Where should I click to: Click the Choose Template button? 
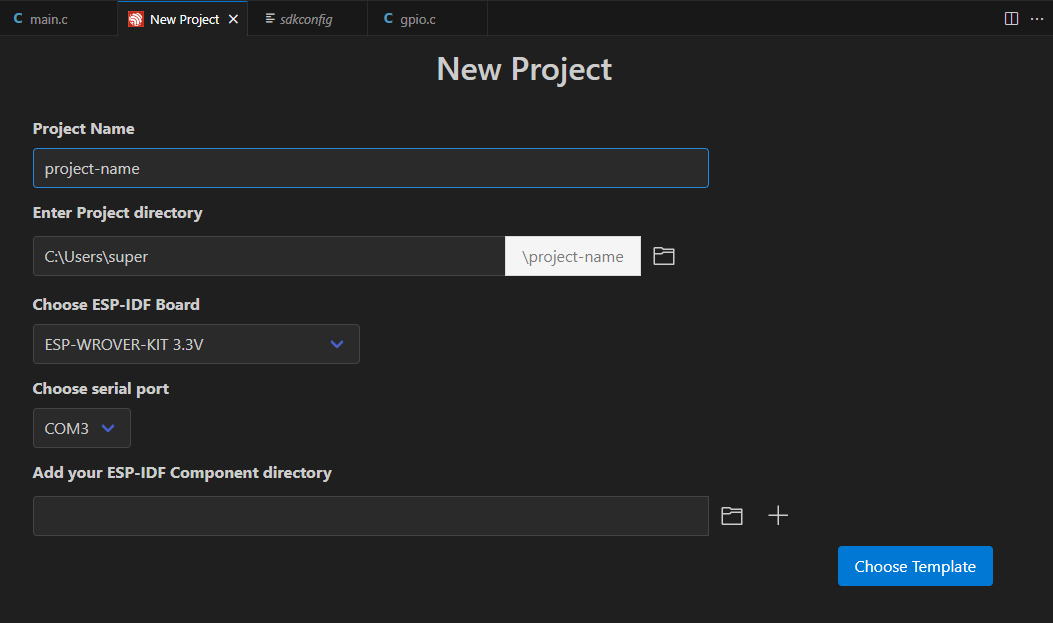(x=915, y=566)
